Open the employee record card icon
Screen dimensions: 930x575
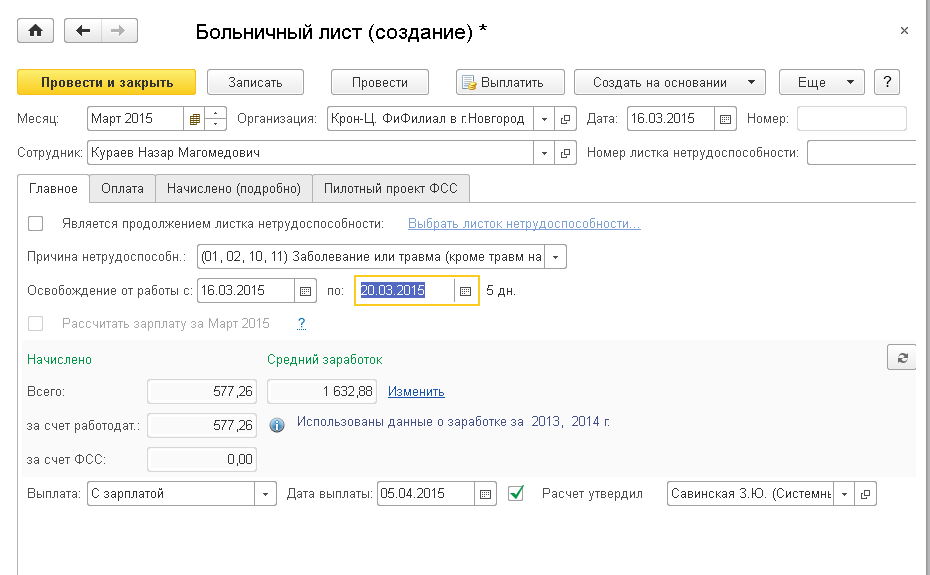(566, 154)
